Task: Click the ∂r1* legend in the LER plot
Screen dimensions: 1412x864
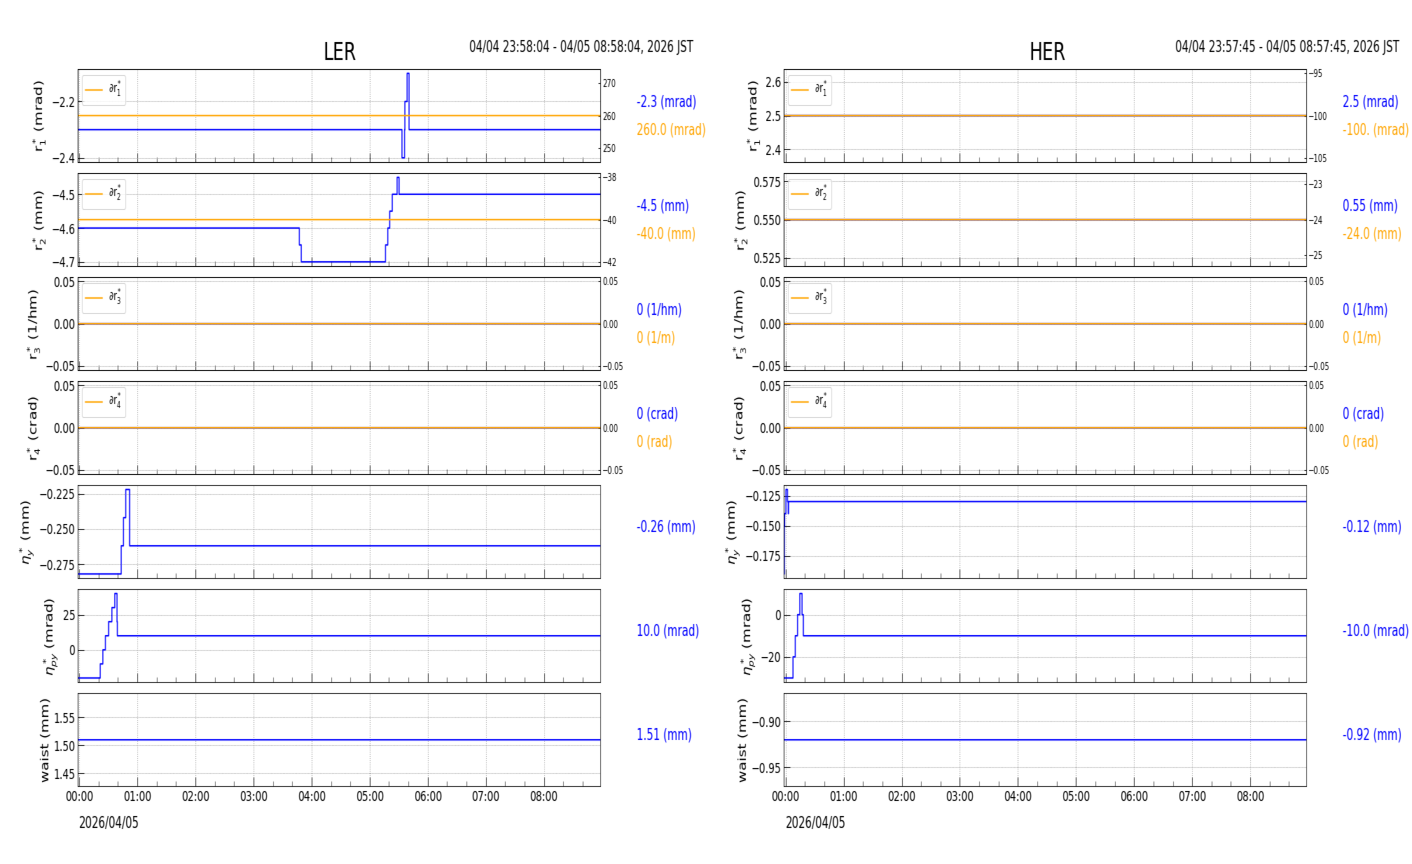Action: 104,90
